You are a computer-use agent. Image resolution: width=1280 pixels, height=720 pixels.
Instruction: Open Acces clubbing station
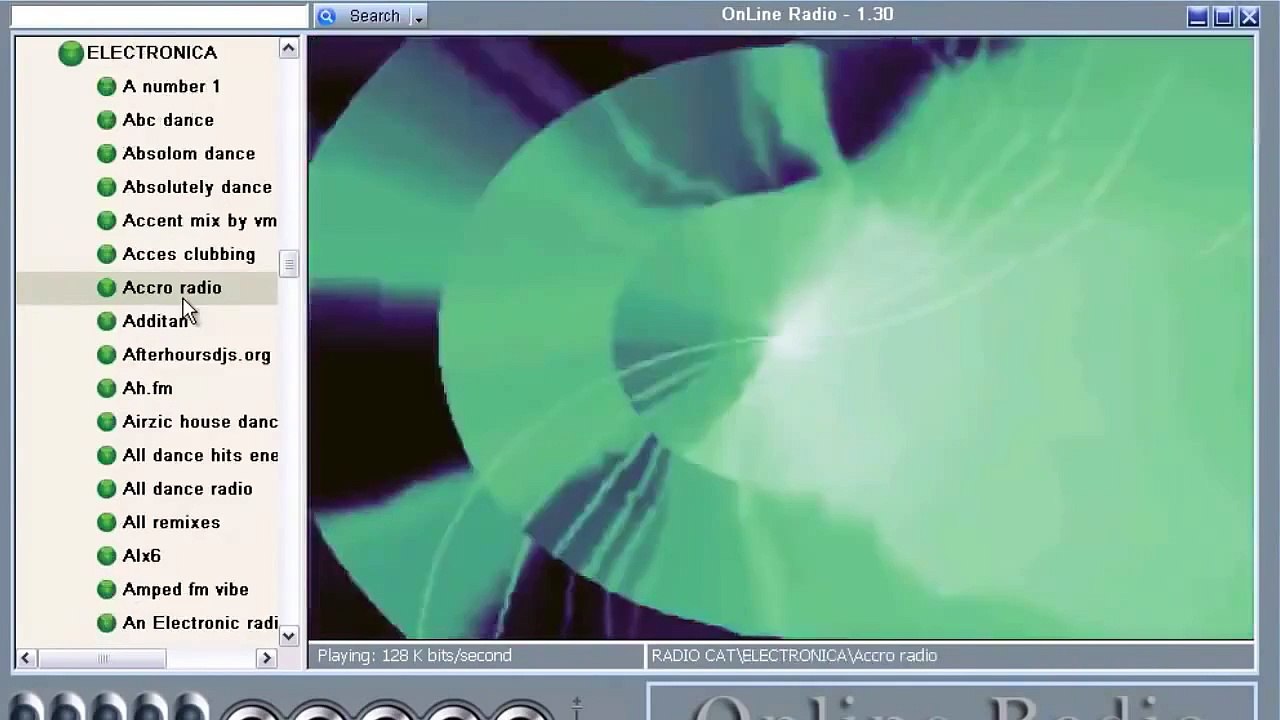point(188,254)
